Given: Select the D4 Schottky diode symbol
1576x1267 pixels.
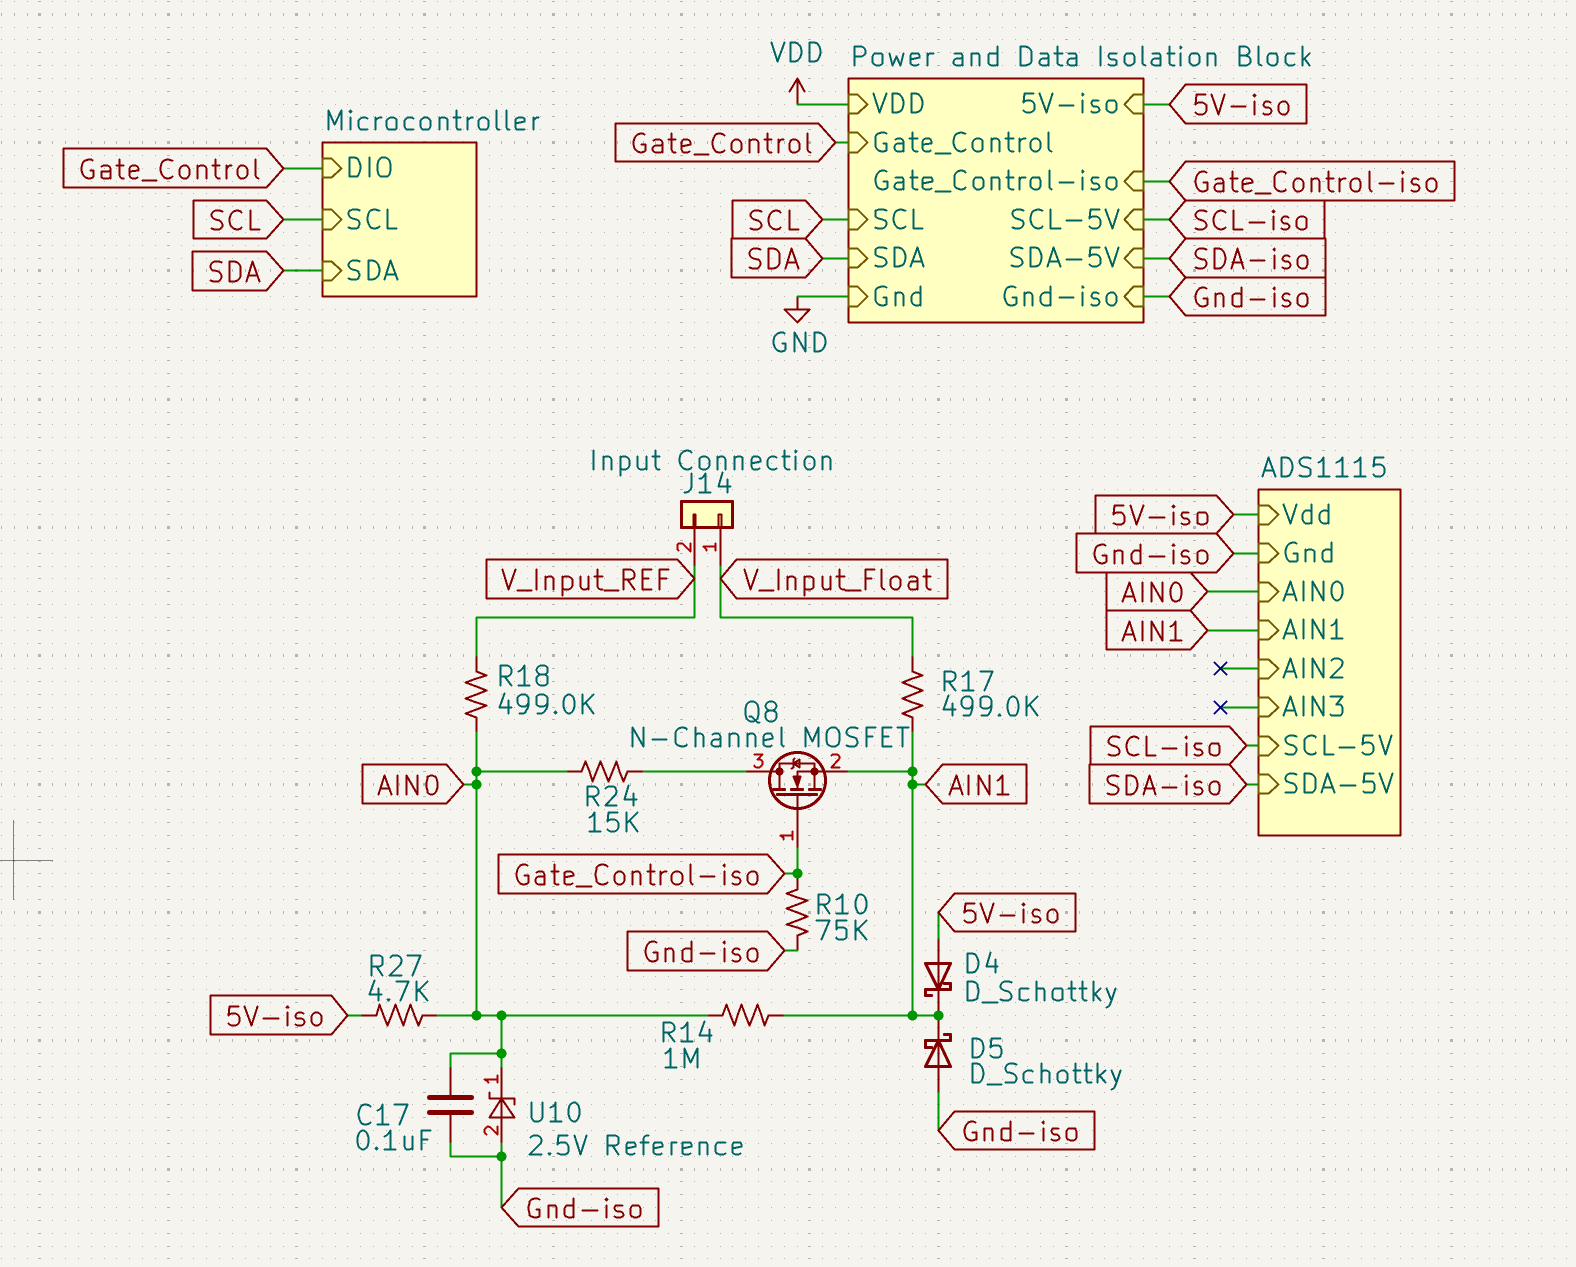Looking at the screenshot, I should (938, 976).
